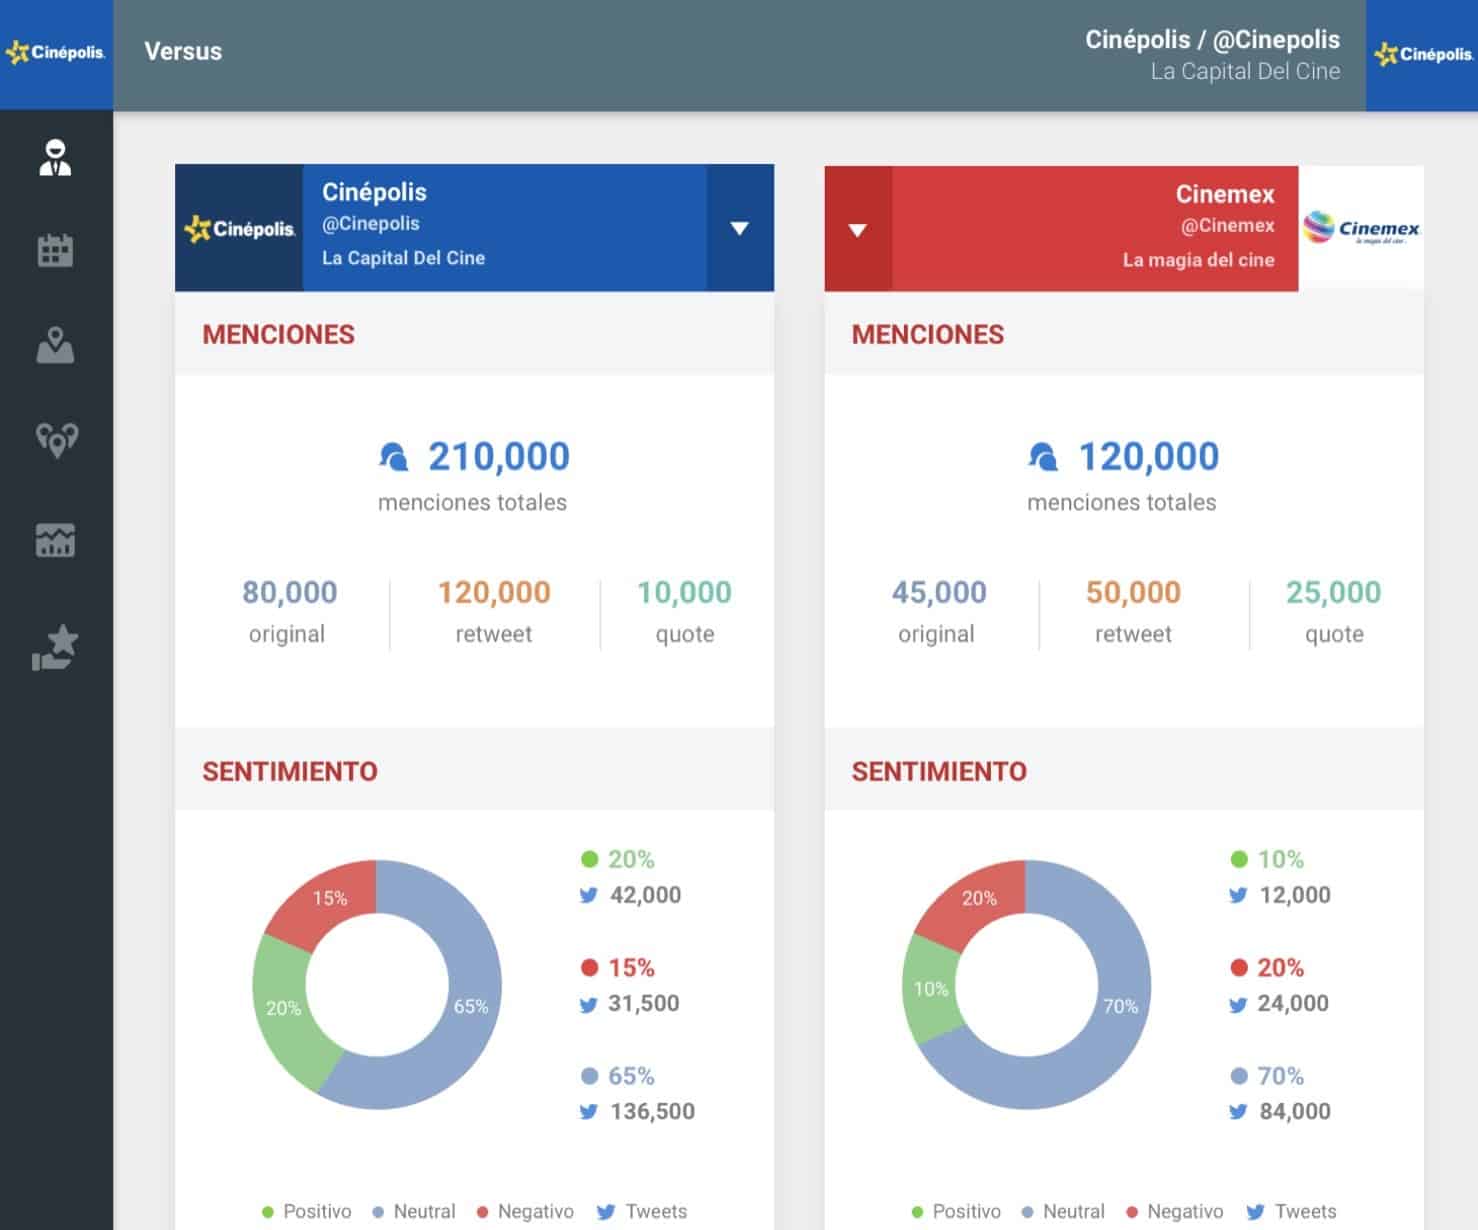Expand the Cinemex account dropdown arrow

[857, 230]
